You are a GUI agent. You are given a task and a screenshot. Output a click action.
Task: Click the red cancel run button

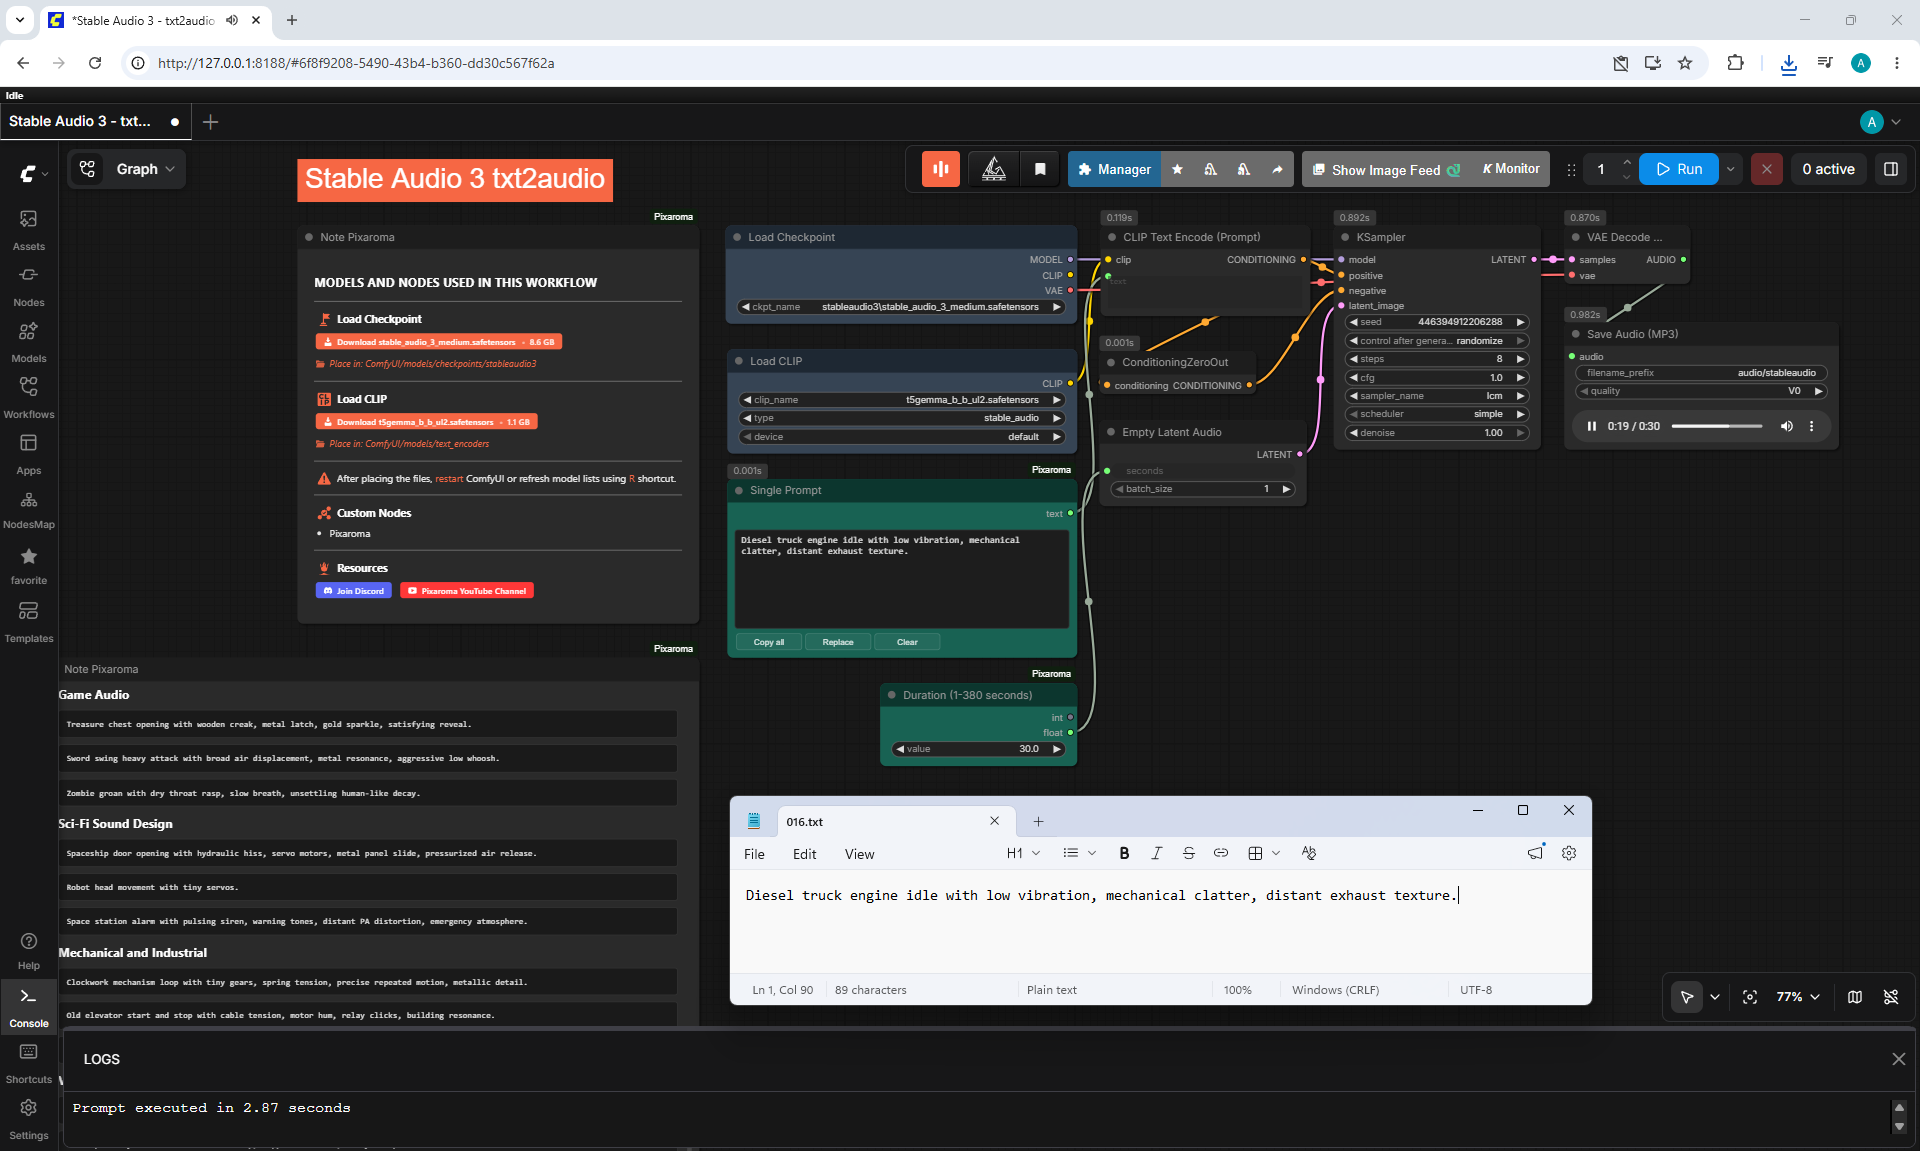coord(1767,169)
